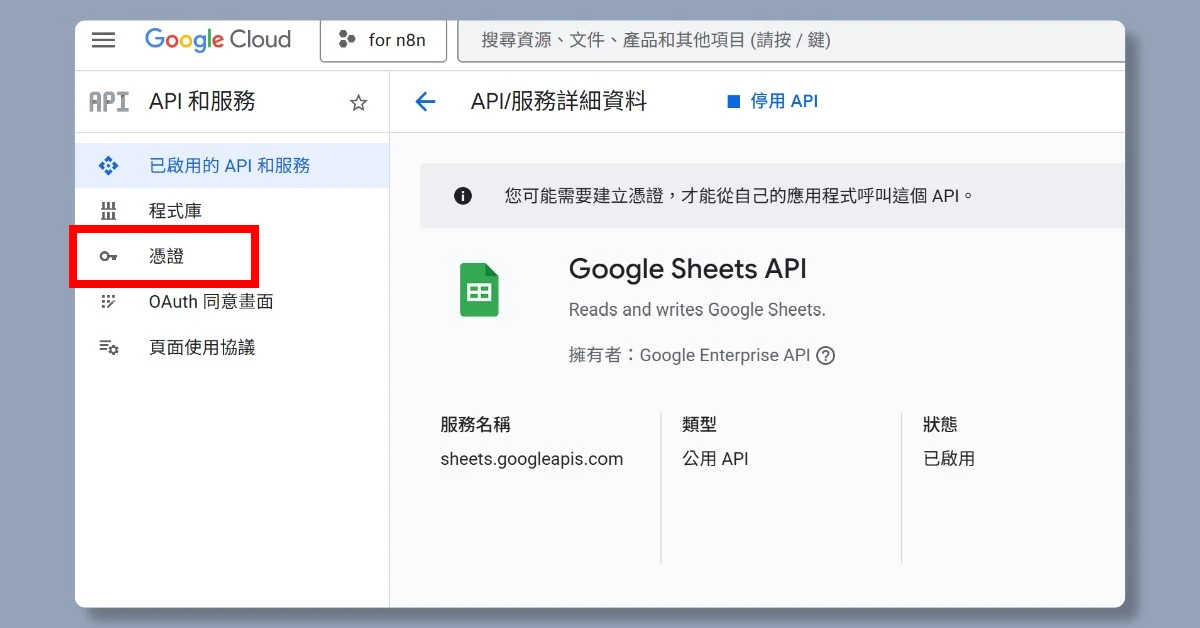The width and height of the screenshot is (1200, 628).
Task: Click the library icon beside 程式庫
Action: point(108,211)
